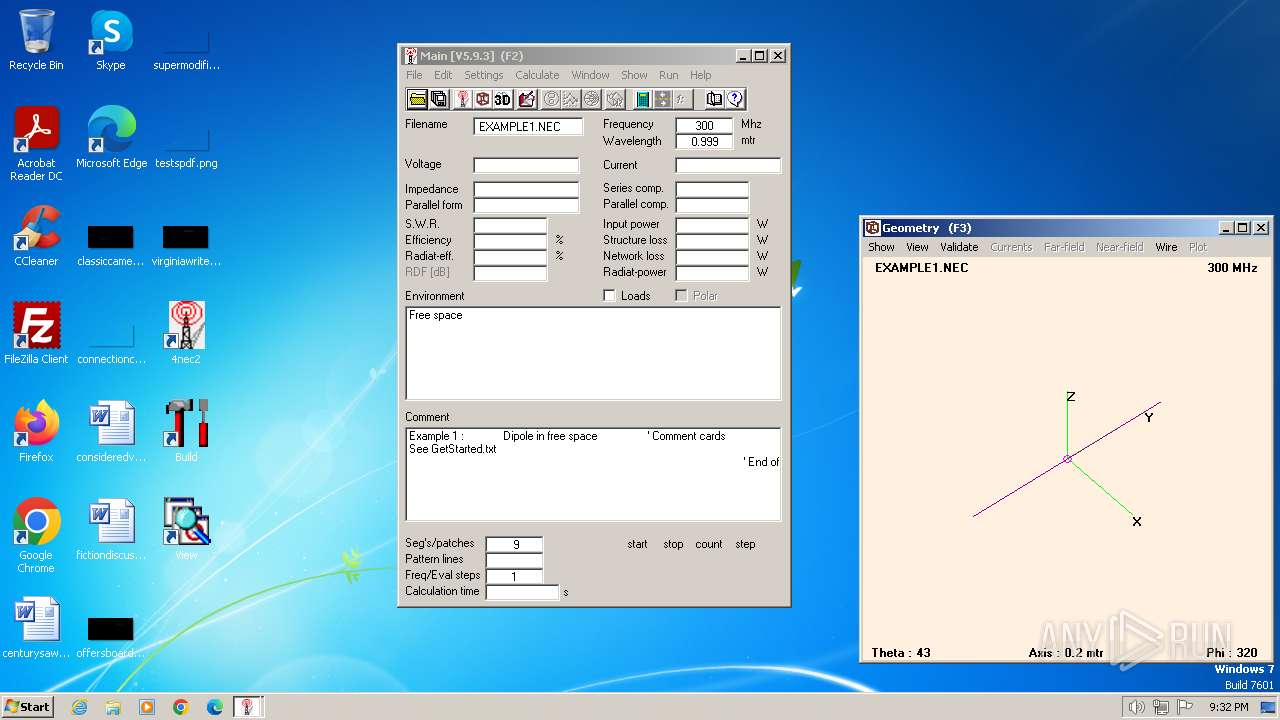
Task: Open FileZilla Client desktop icon
Action: pyautogui.click(x=36, y=333)
